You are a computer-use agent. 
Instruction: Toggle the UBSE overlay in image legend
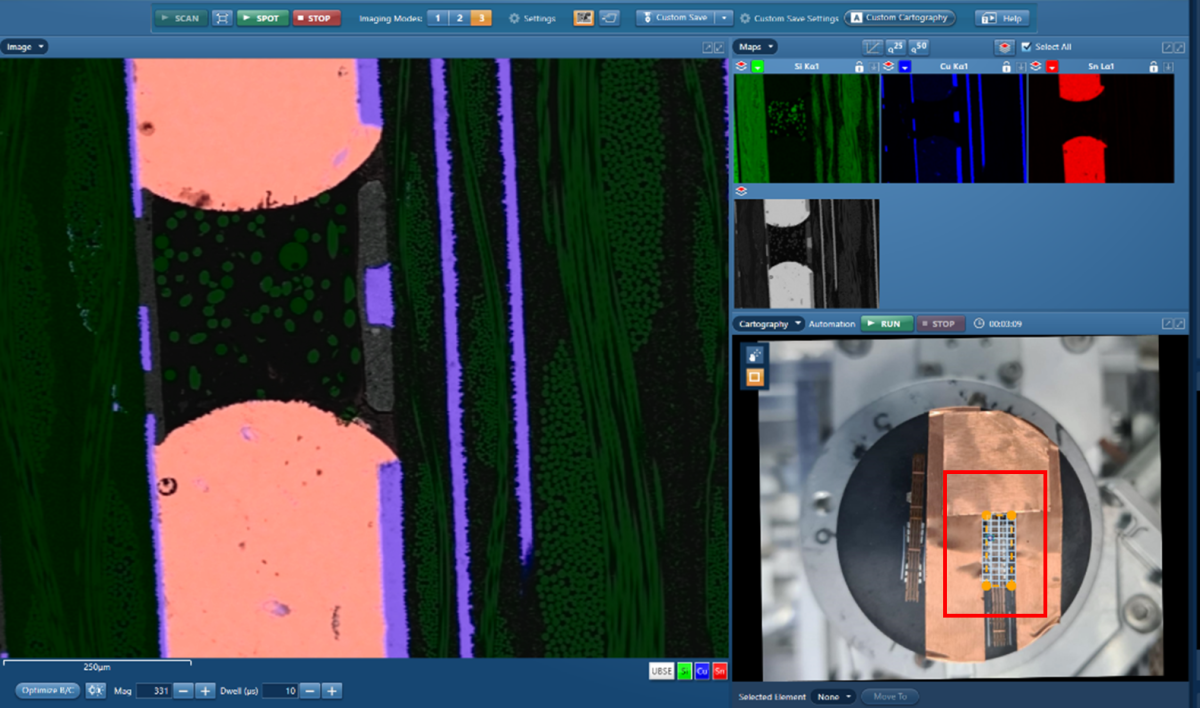click(x=662, y=671)
